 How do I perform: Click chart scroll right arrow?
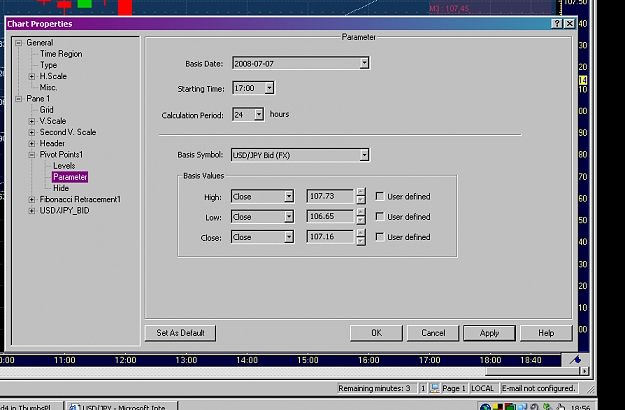584,371
